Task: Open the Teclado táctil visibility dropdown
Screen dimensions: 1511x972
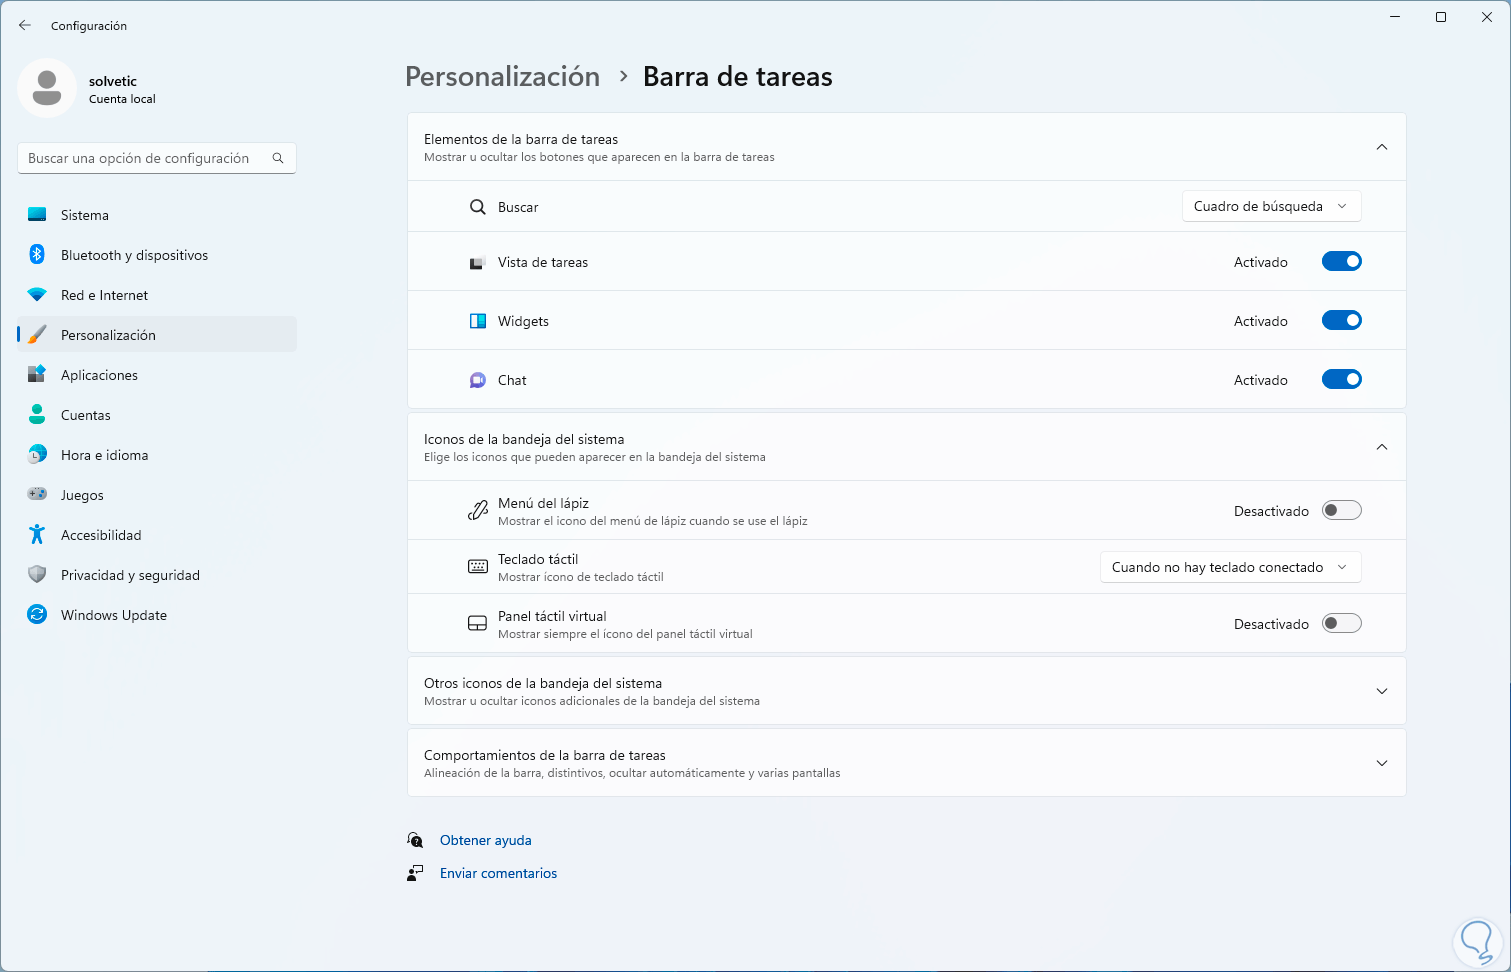Action: coord(1230,567)
